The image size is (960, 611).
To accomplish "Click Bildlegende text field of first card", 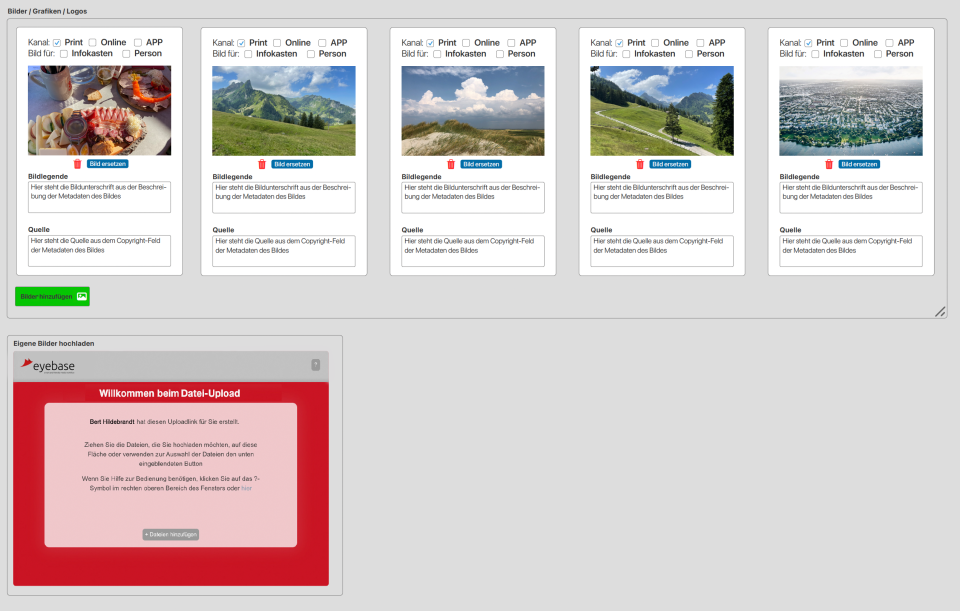I will point(99,196).
